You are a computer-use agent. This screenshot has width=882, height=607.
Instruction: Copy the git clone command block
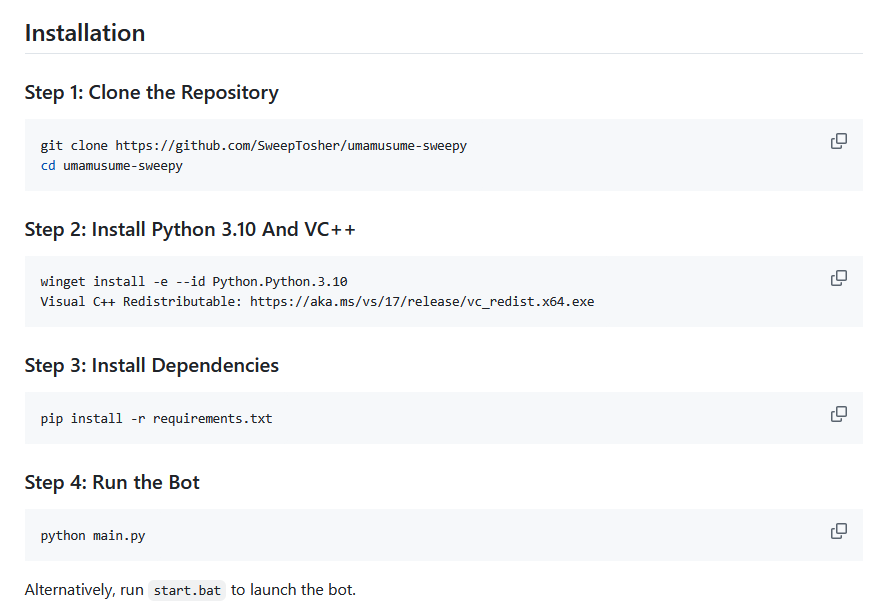[x=839, y=141]
